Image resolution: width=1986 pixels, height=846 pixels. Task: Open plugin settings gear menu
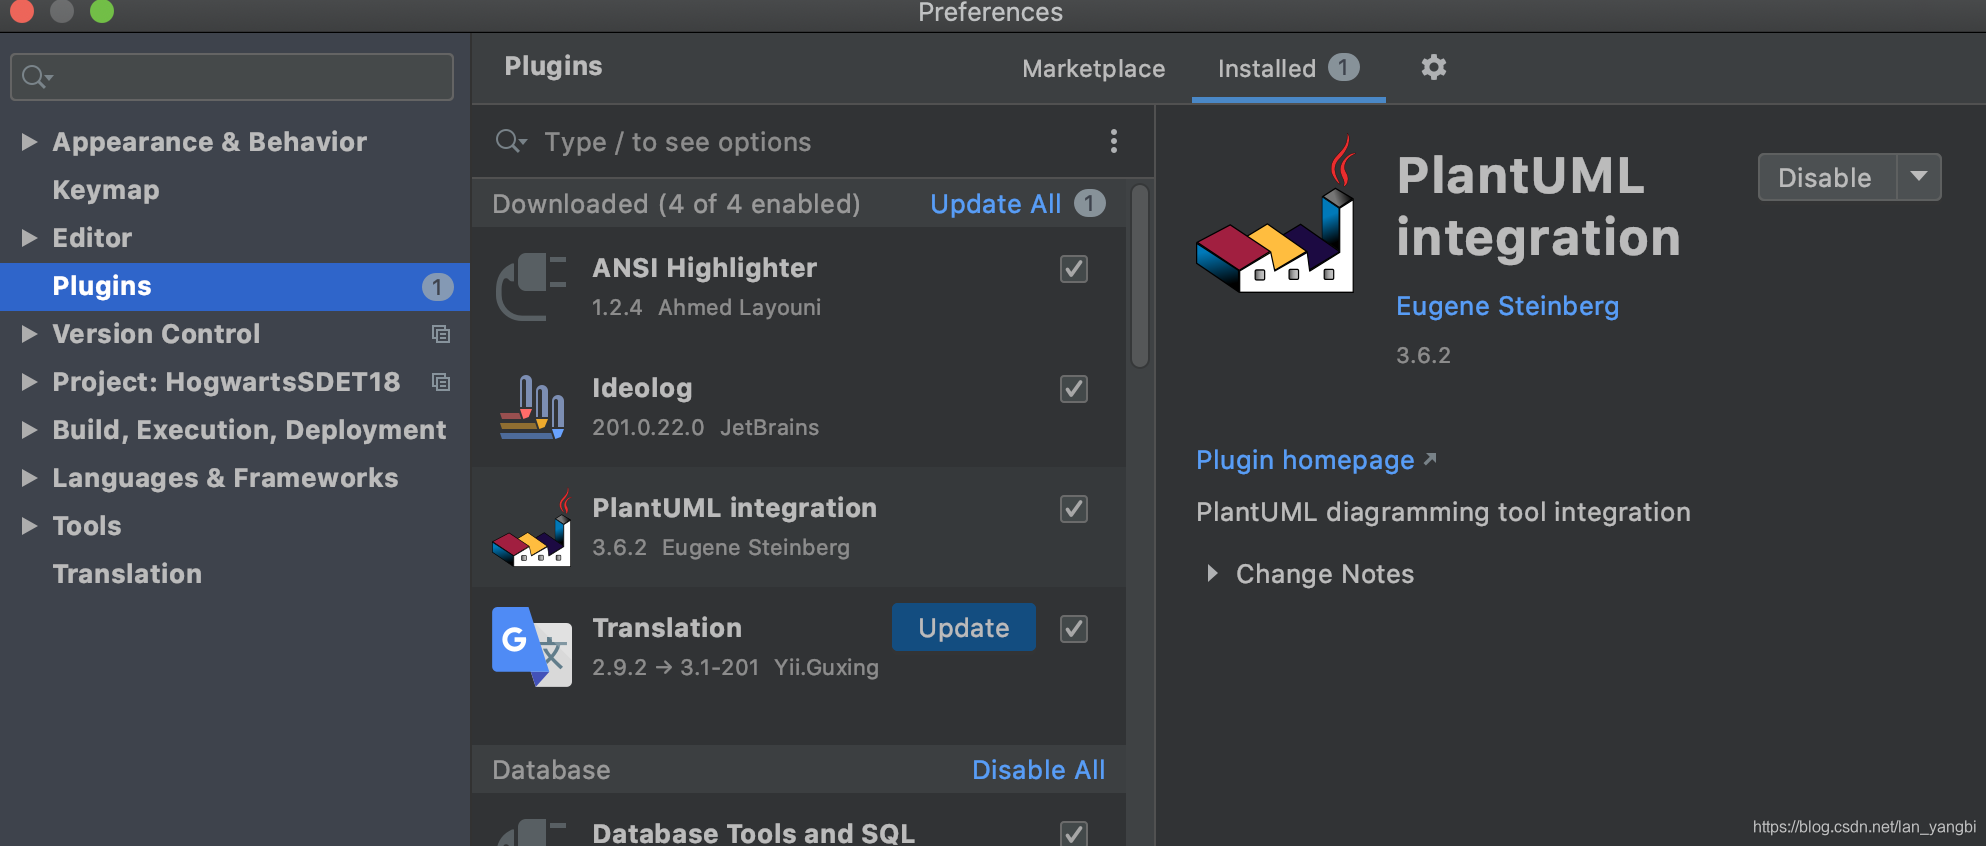tap(1433, 67)
